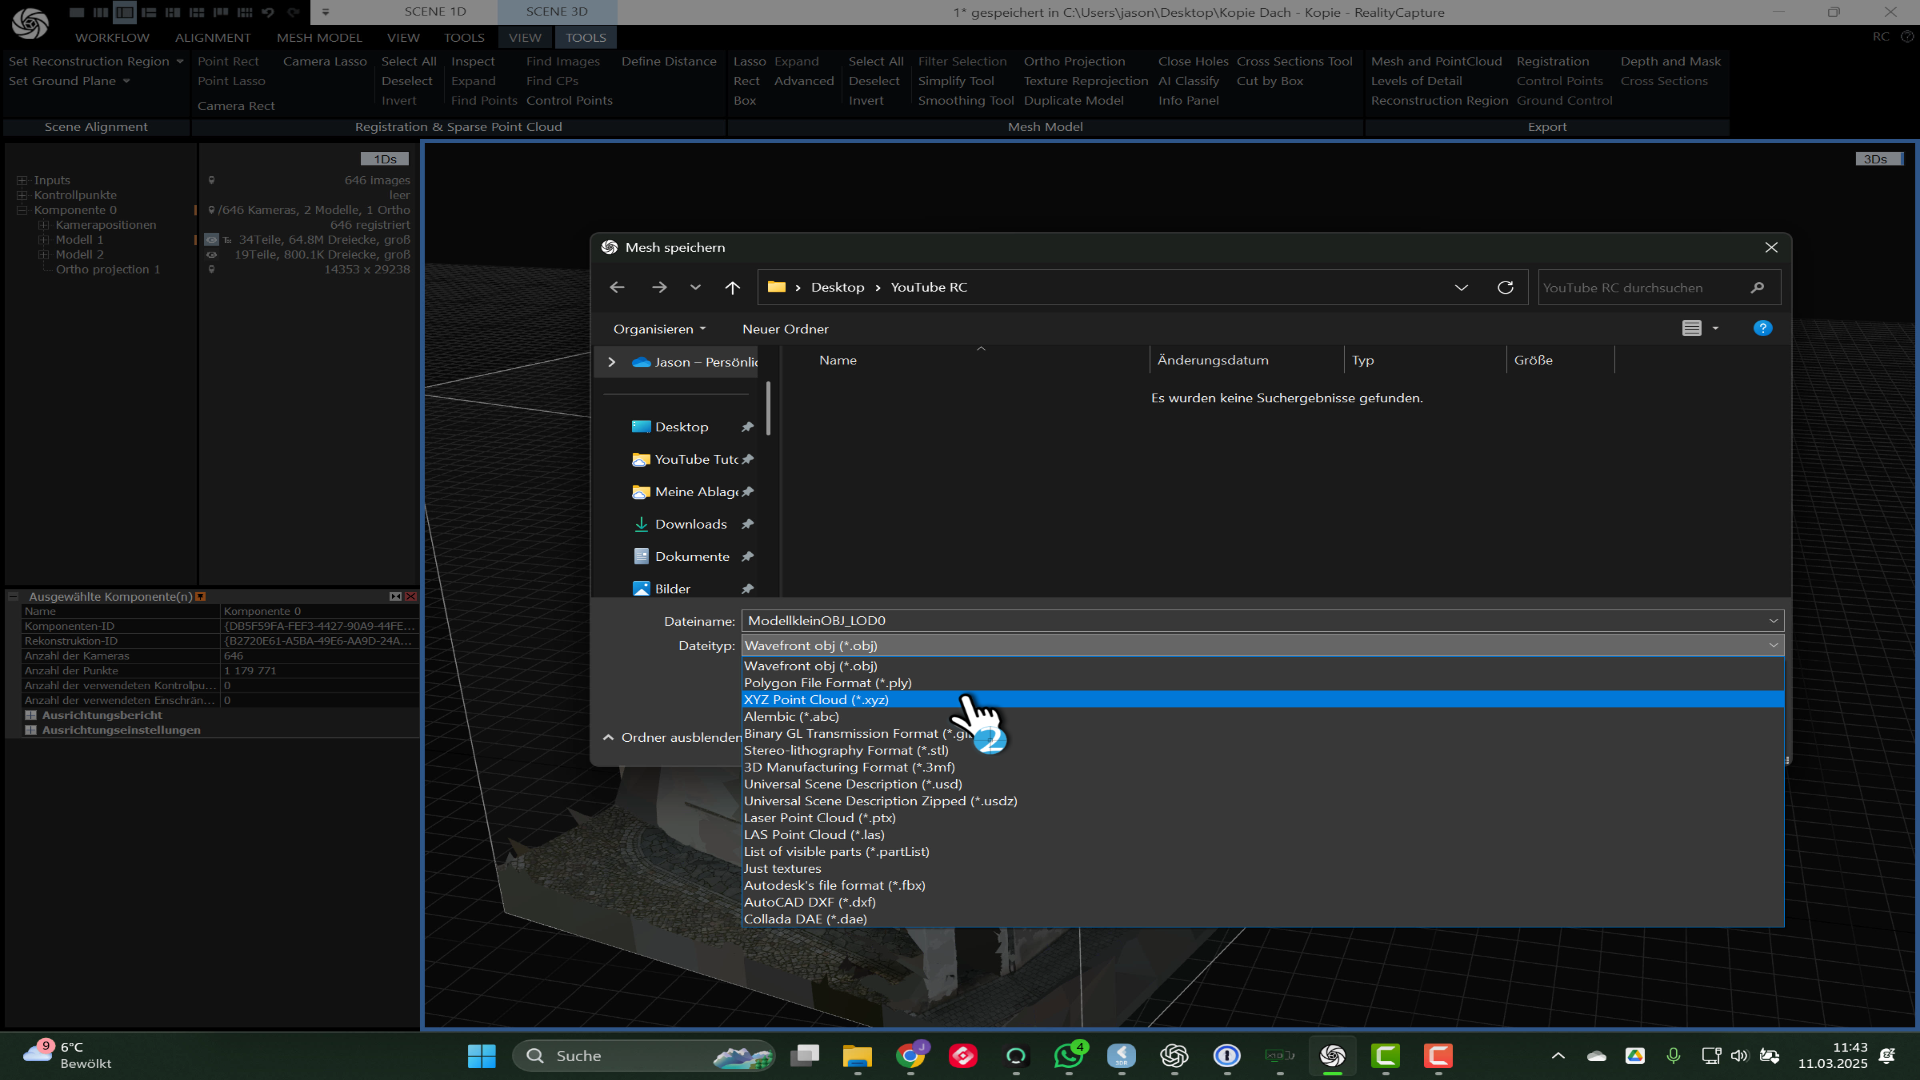Click the Define Distance tool

click(x=669, y=62)
